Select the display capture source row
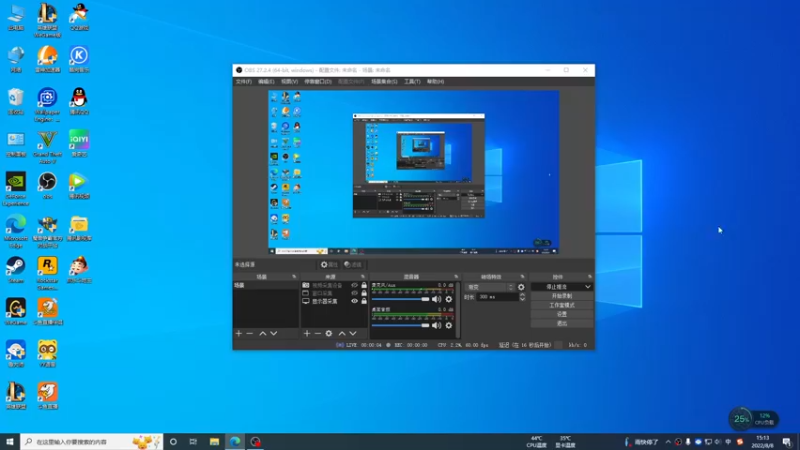 [x=334, y=301]
